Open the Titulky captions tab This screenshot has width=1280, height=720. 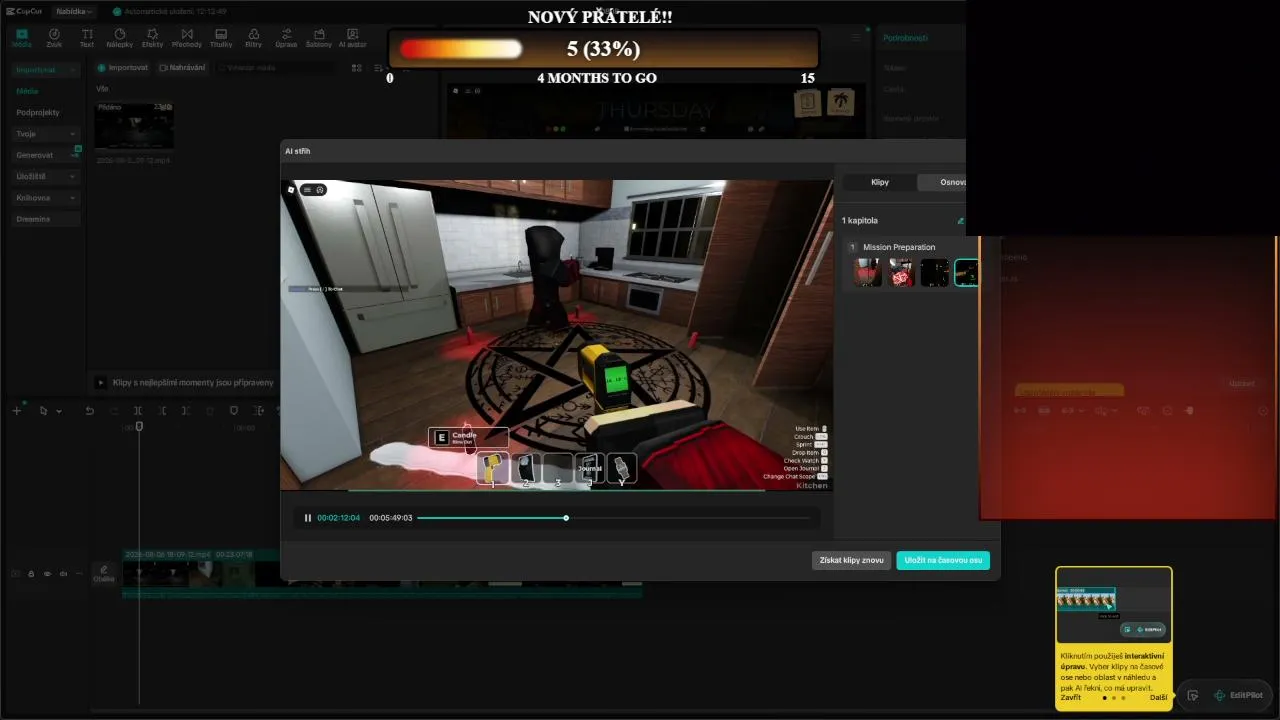[221, 38]
